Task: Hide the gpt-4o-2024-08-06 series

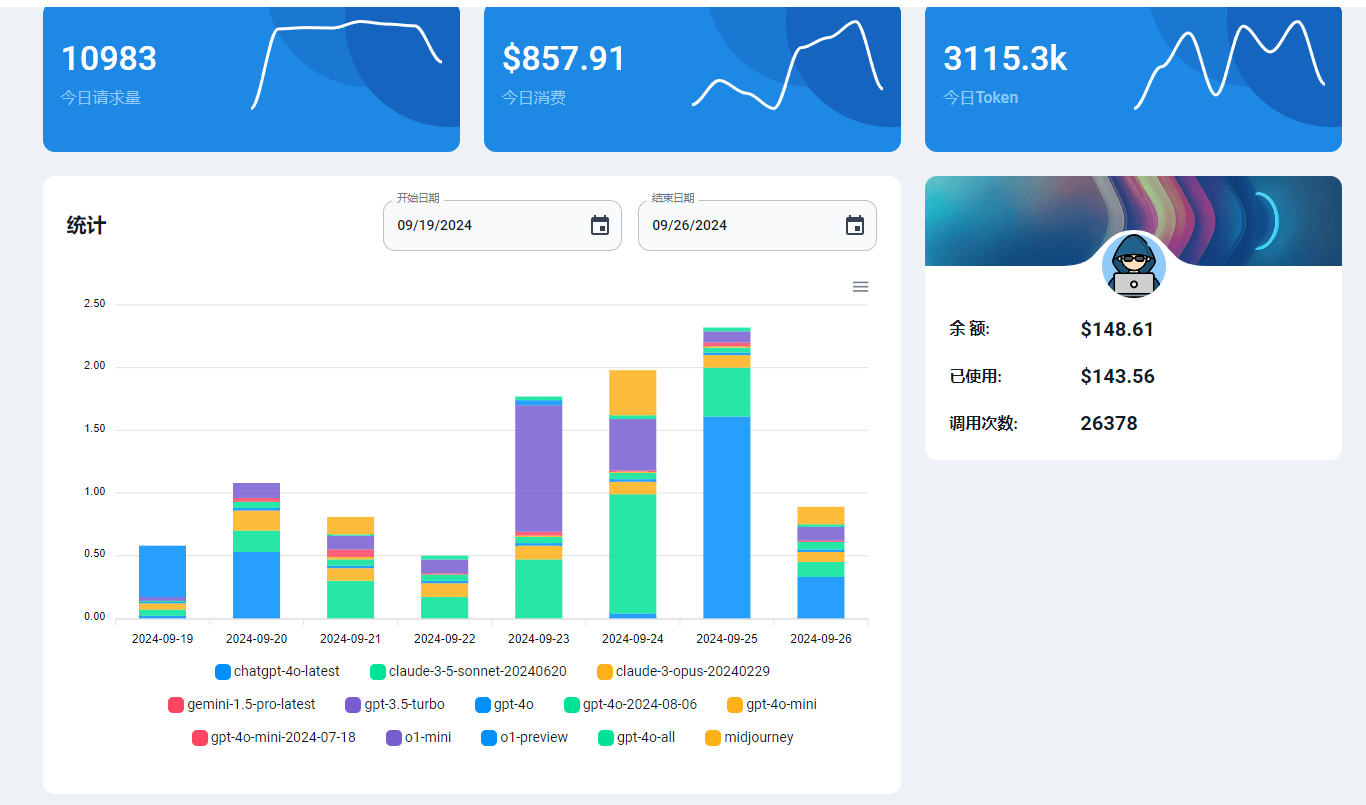Action: pos(630,705)
